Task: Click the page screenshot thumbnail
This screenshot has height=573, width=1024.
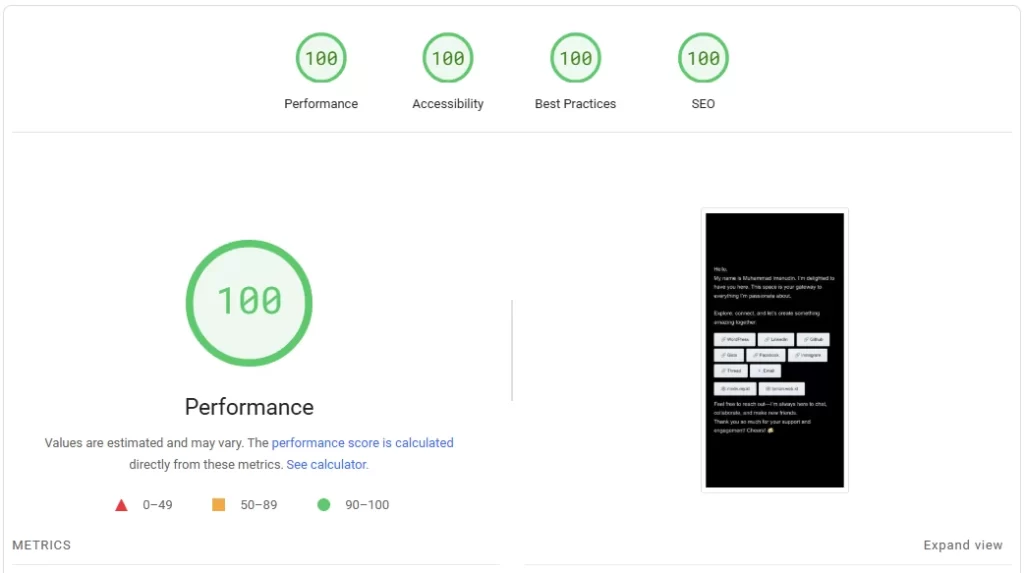Action: tap(774, 350)
